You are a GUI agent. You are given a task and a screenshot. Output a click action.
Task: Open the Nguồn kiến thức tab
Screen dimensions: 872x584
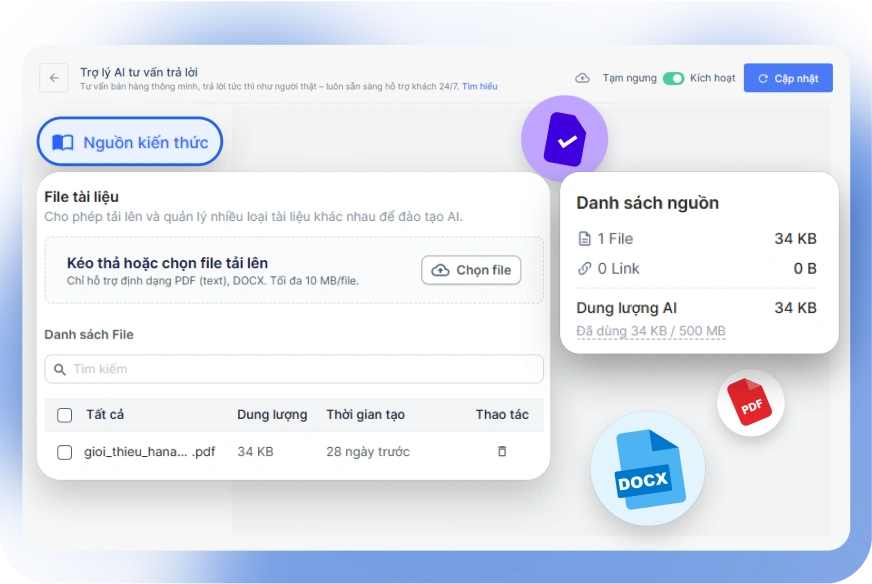130,143
